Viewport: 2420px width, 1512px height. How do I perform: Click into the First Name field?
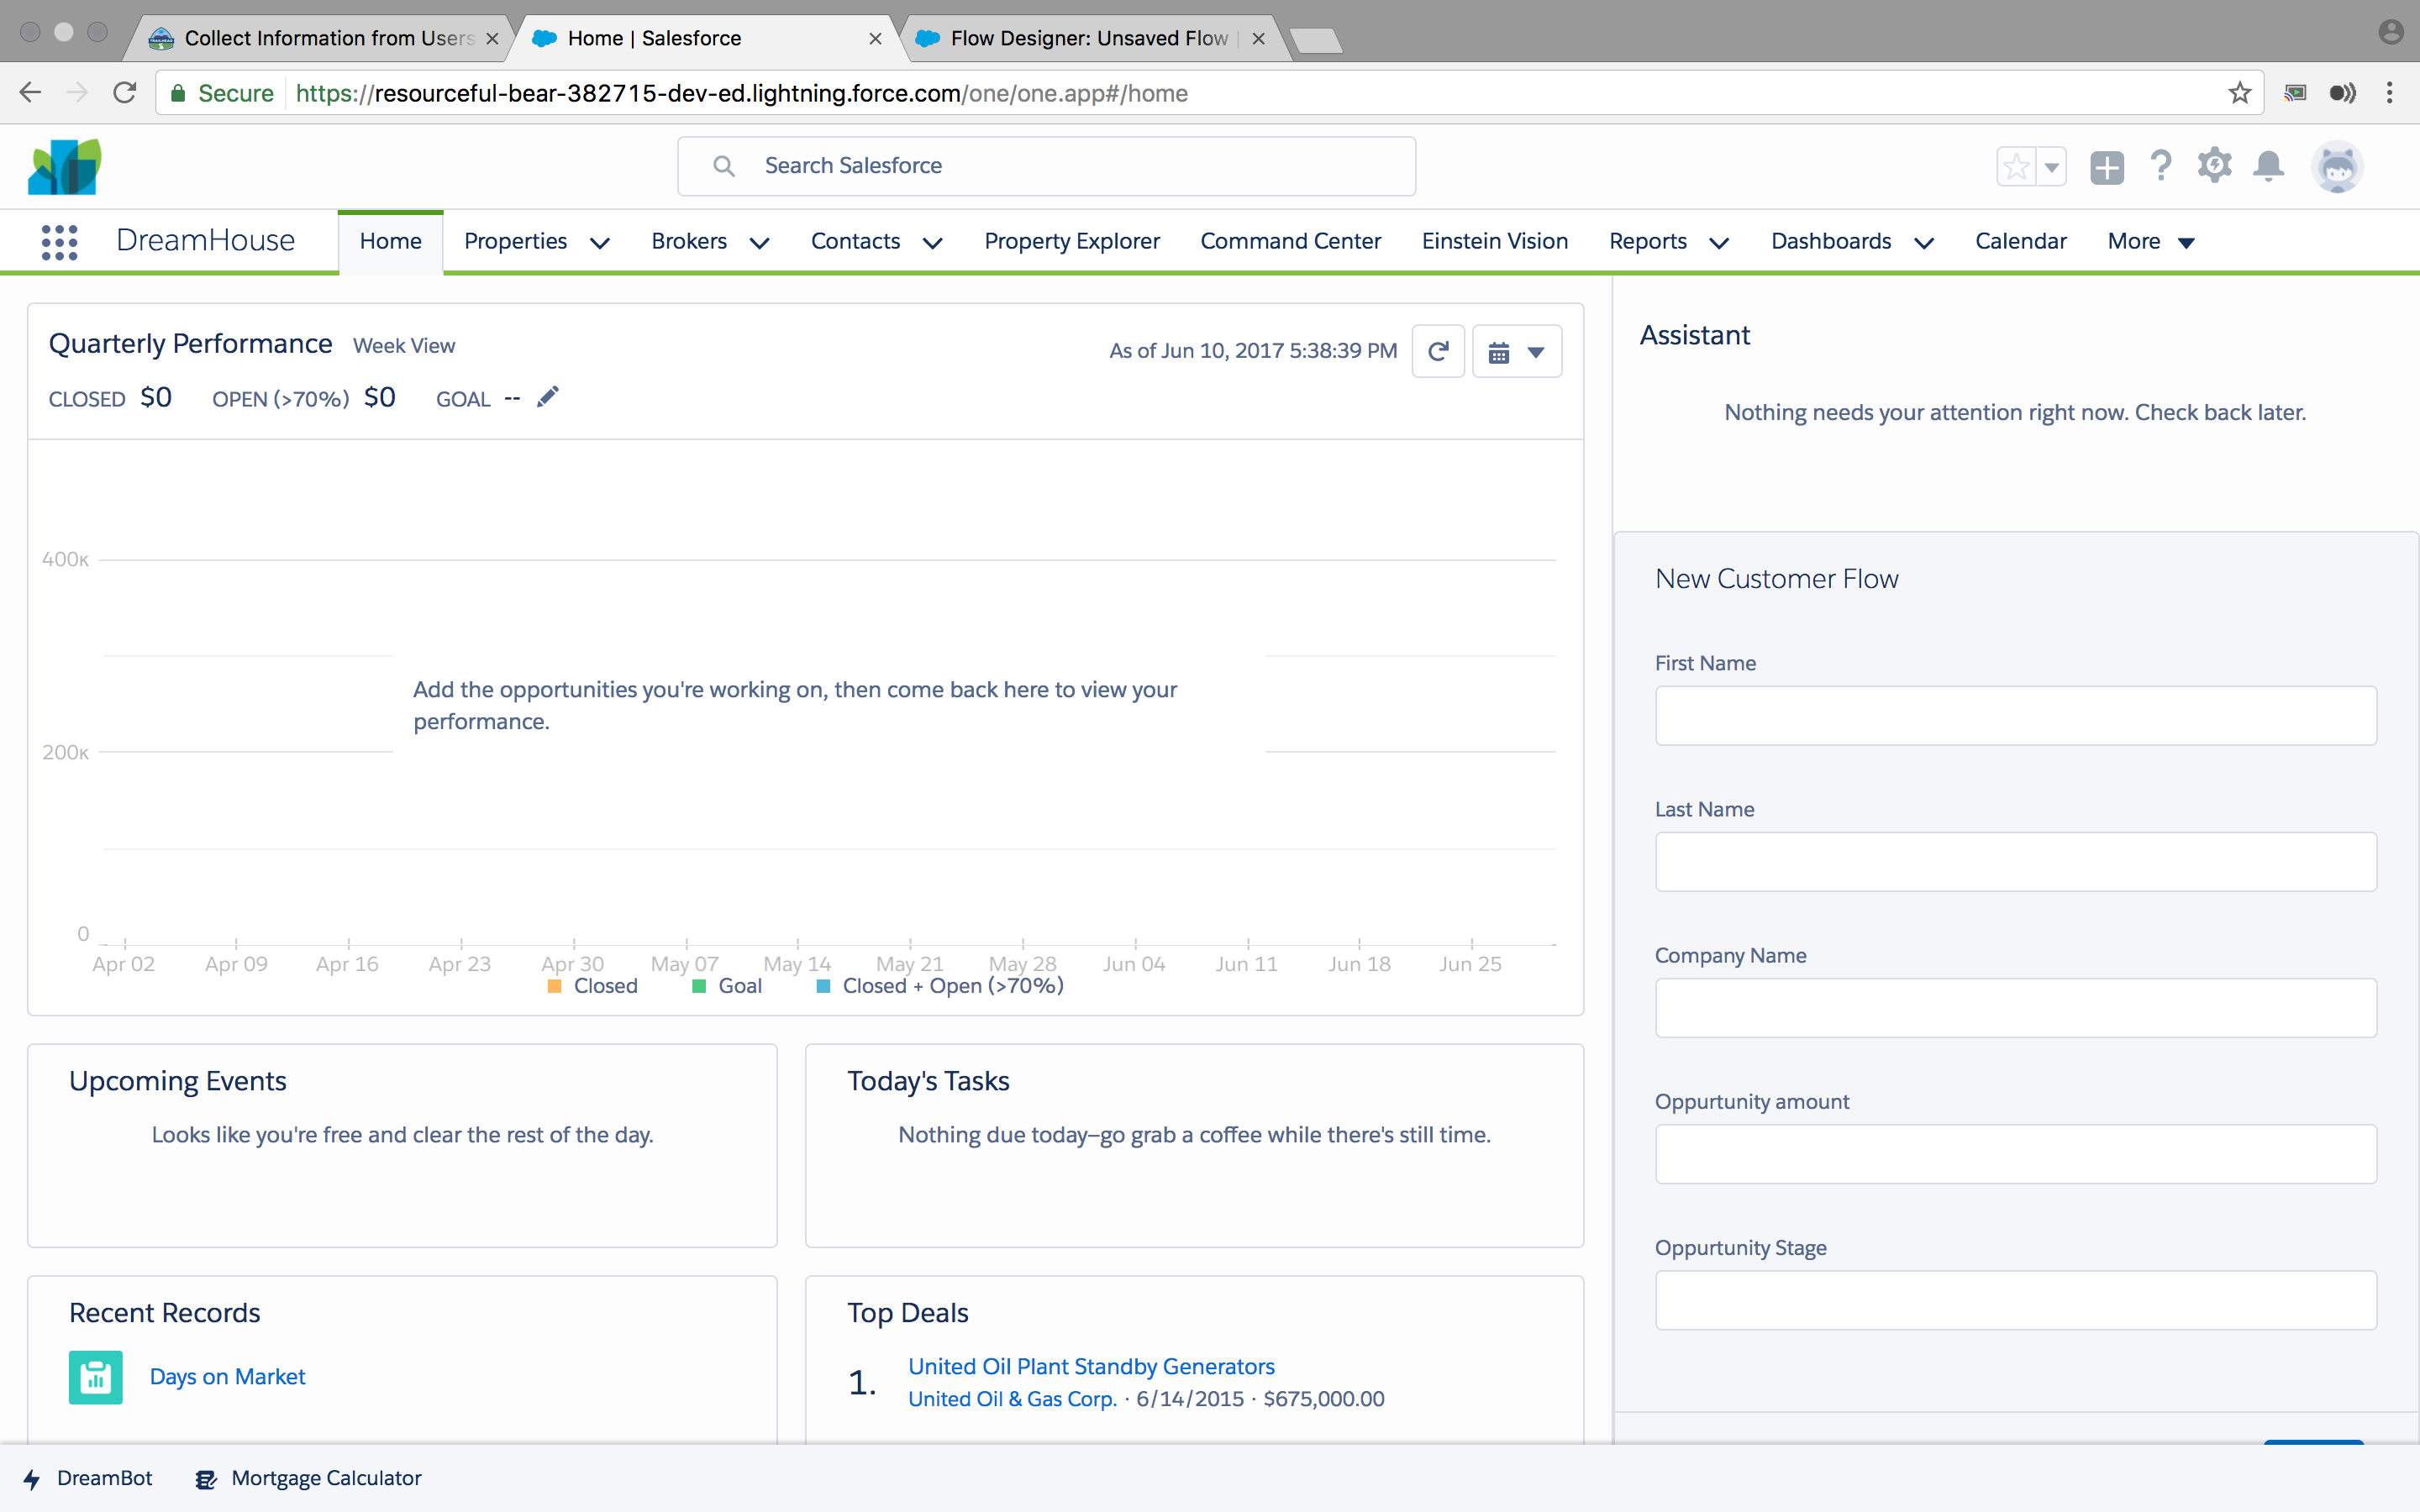2015,715
